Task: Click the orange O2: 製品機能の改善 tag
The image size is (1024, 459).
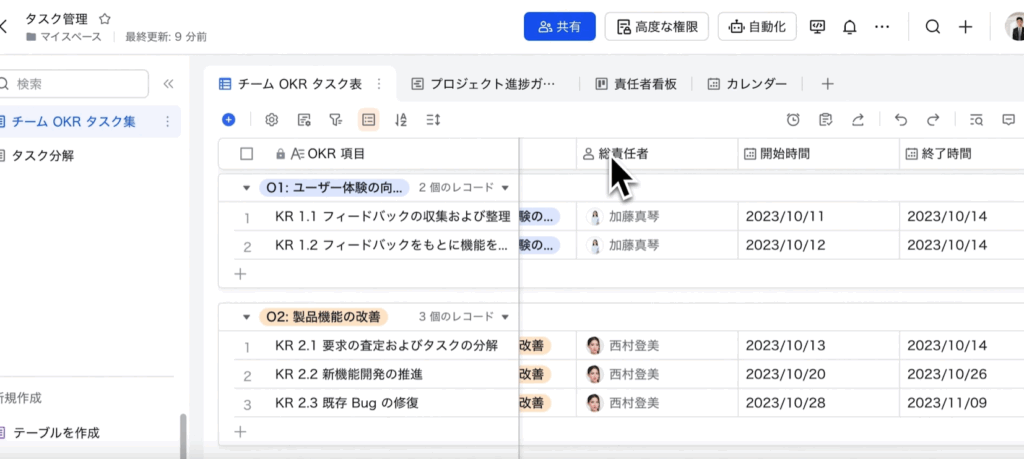Action: (323, 317)
